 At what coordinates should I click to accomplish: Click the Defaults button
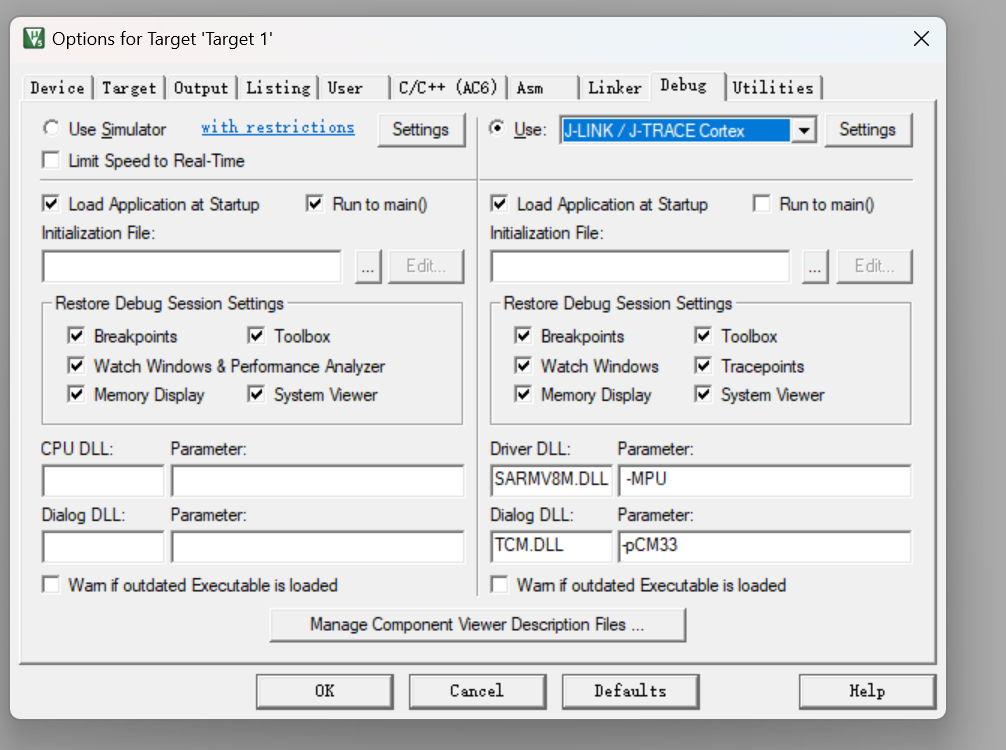[x=631, y=692]
